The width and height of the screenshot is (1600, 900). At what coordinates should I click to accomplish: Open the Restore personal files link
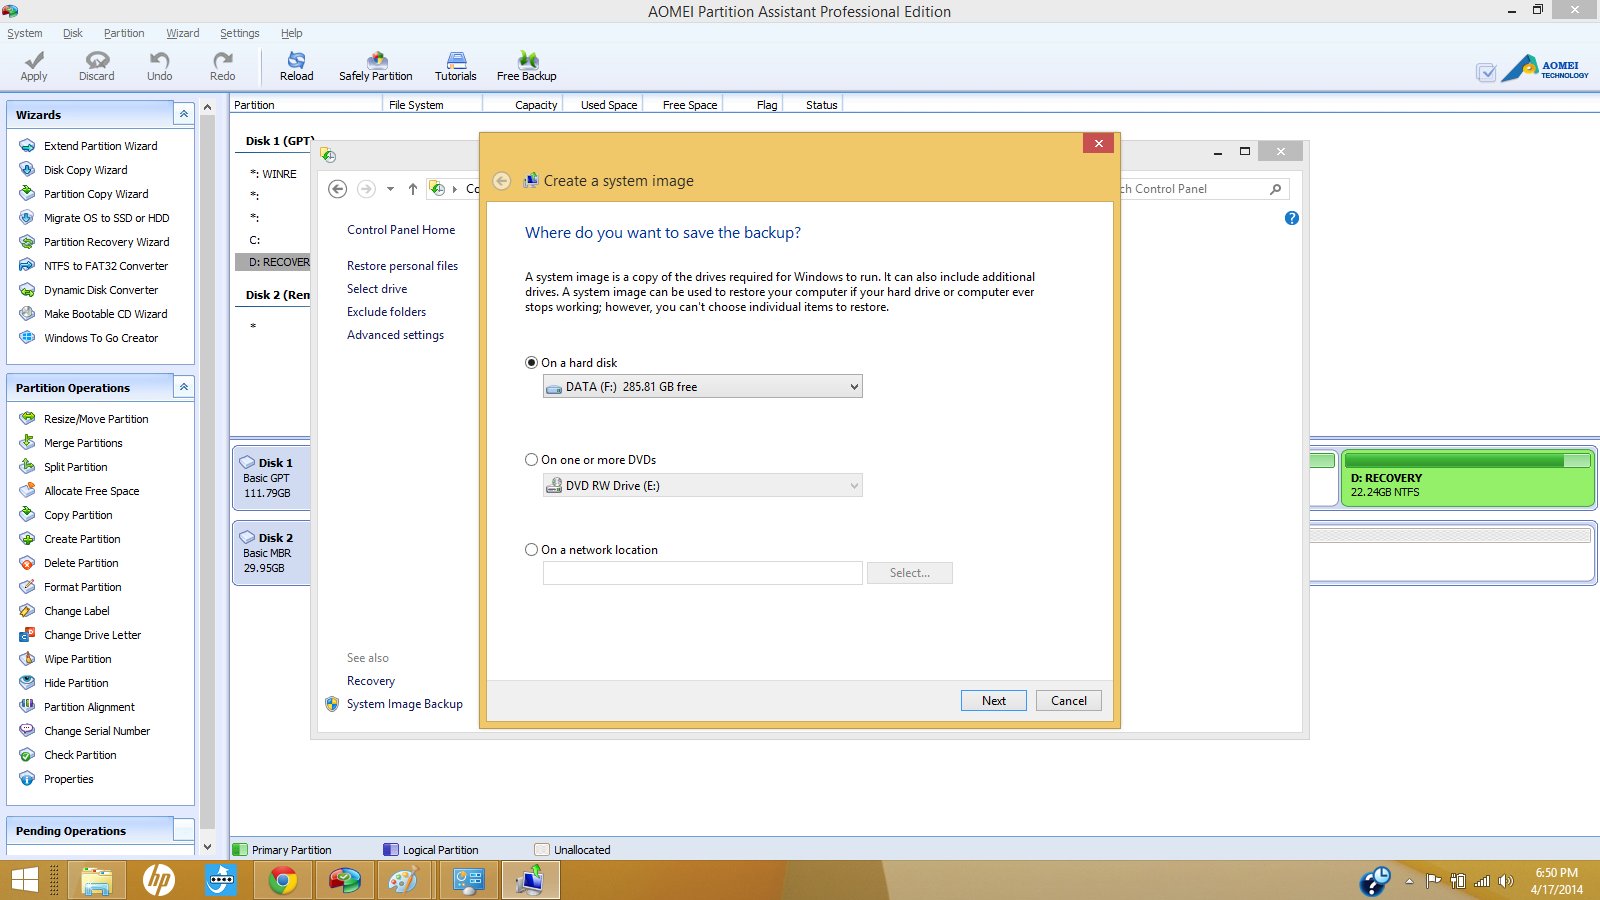tap(402, 266)
